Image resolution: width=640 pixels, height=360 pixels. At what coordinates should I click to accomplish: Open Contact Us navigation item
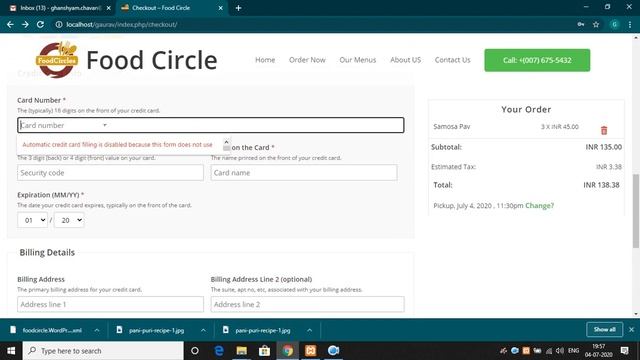pos(452,60)
